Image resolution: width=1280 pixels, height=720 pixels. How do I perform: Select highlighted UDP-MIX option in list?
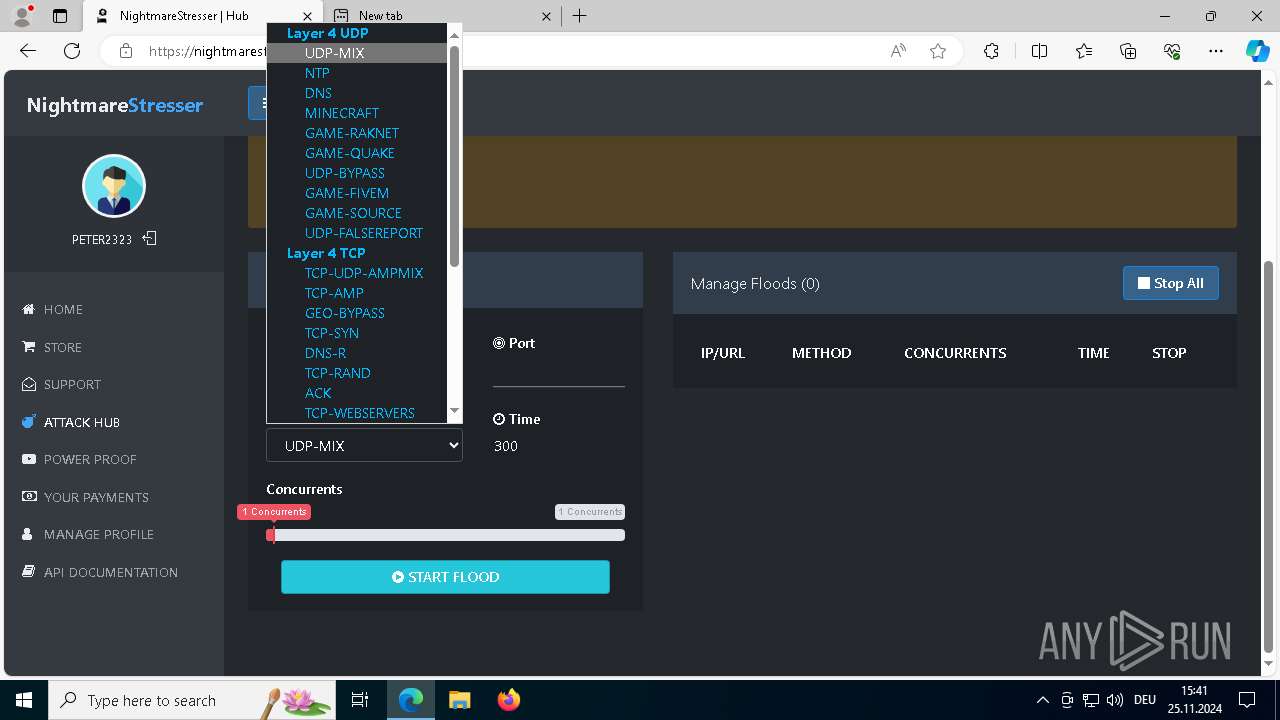pos(357,53)
